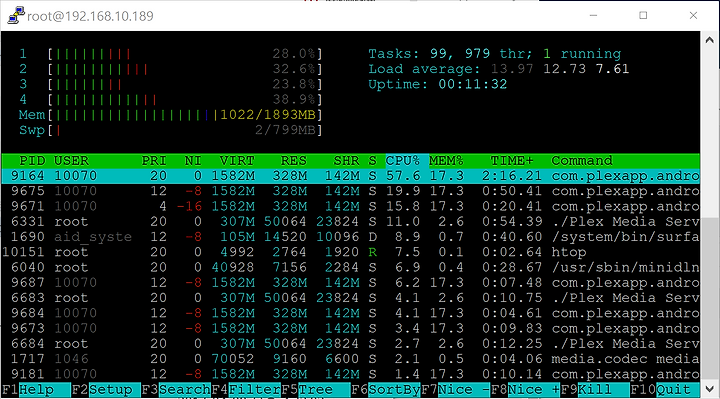The width and height of the screenshot is (720, 399).
Task: Select minidlna row PID 6040
Action: point(351,267)
